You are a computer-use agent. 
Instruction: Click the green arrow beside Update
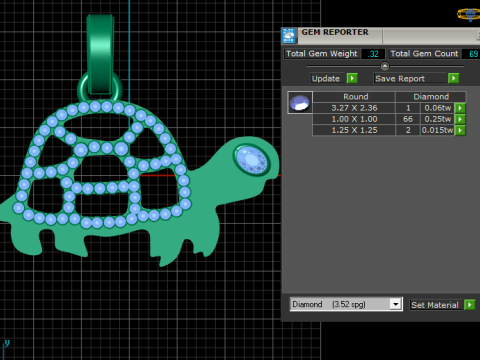[x=352, y=78]
